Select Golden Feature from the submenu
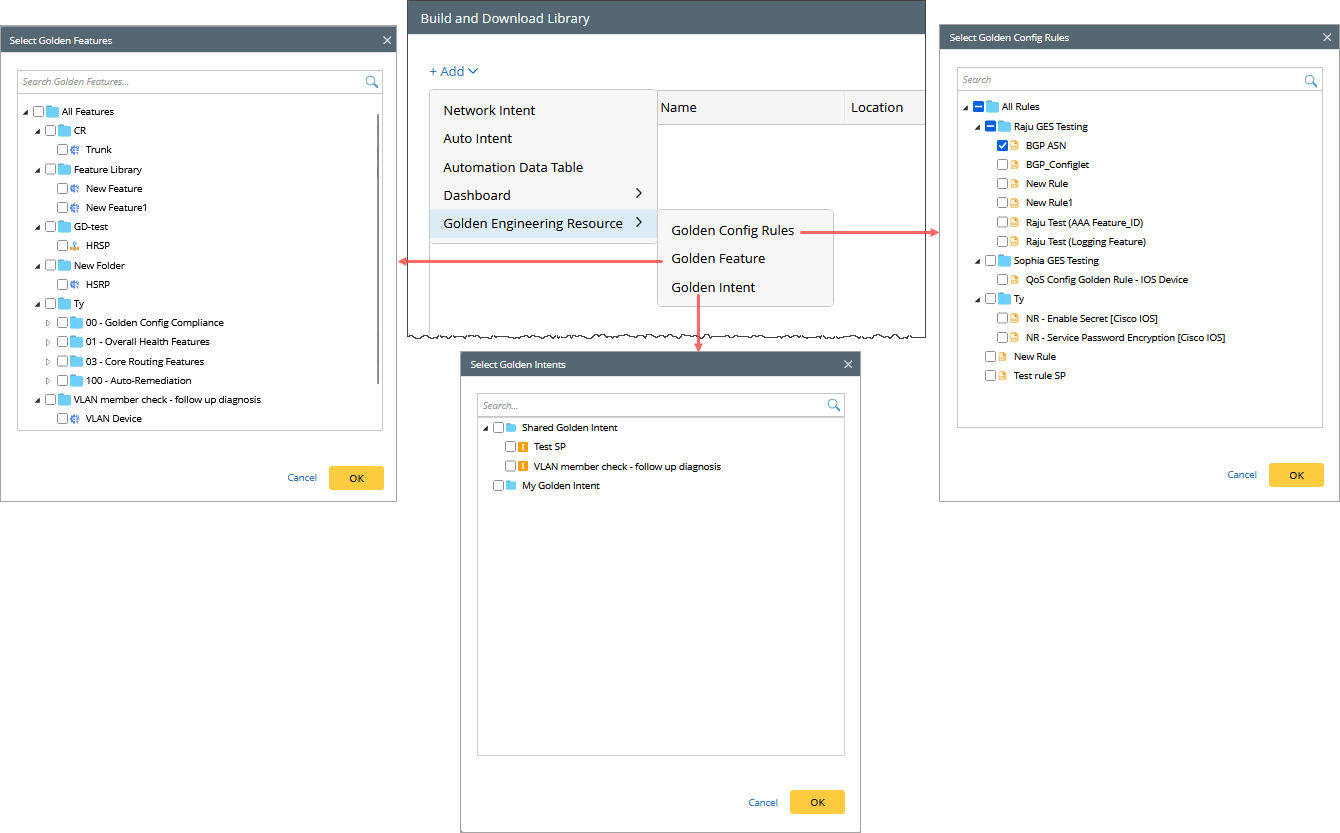The width and height of the screenshot is (1340, 833). 718,258
